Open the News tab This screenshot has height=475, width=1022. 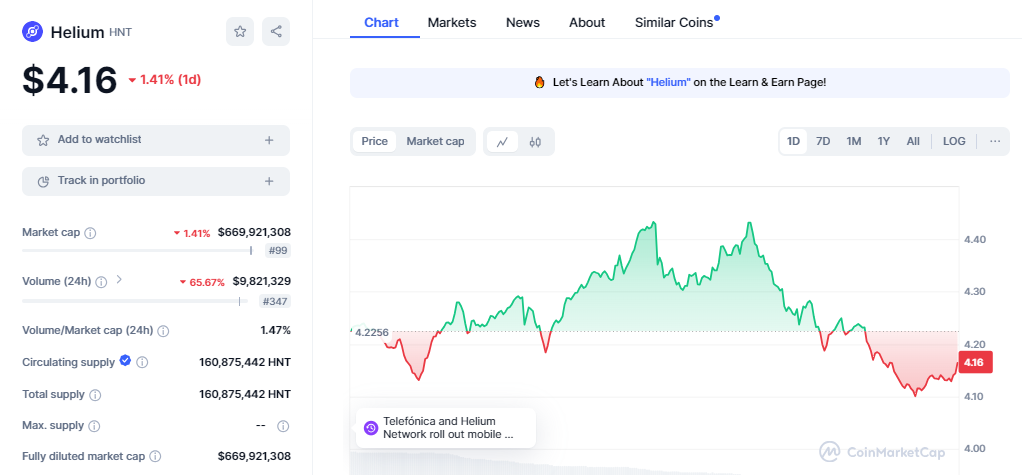point(523,23)
